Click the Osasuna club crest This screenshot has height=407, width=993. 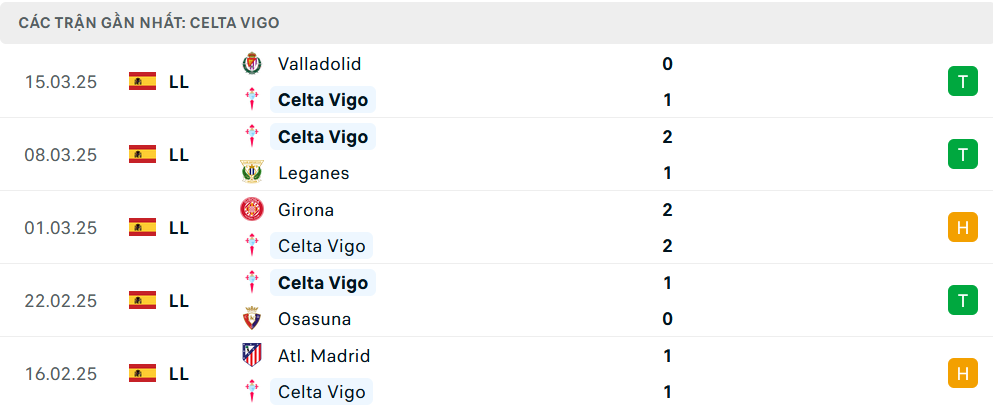[x=252, y=318]
